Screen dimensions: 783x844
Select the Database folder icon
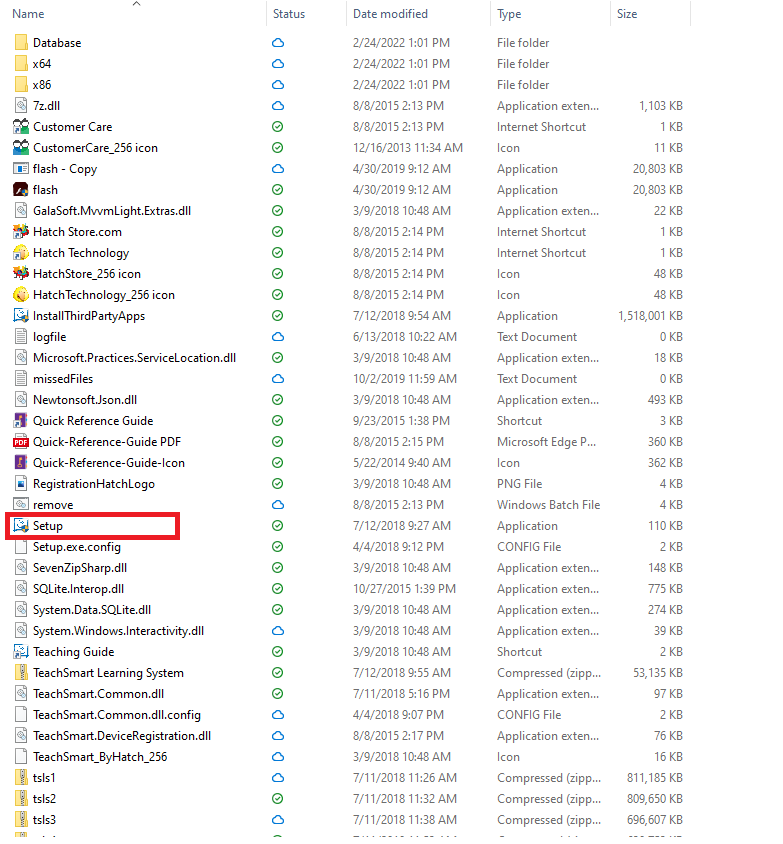click(x=21, y=43)
